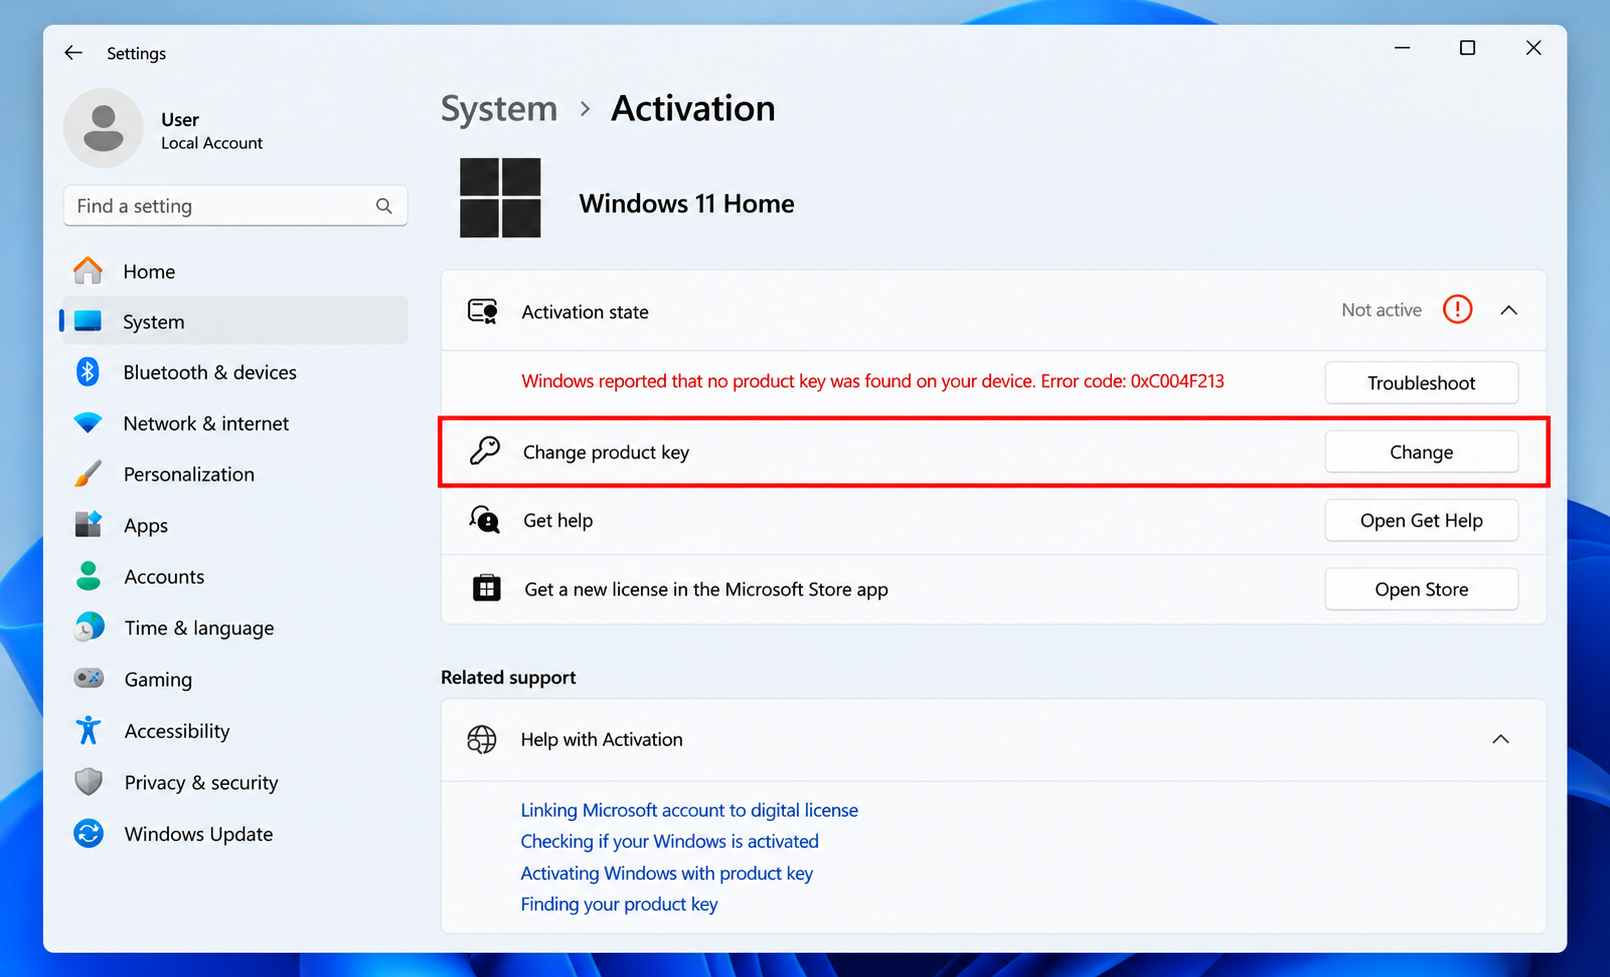Navigate to Accounts settings
1610x977 pixels.
(x=235, y=576)
